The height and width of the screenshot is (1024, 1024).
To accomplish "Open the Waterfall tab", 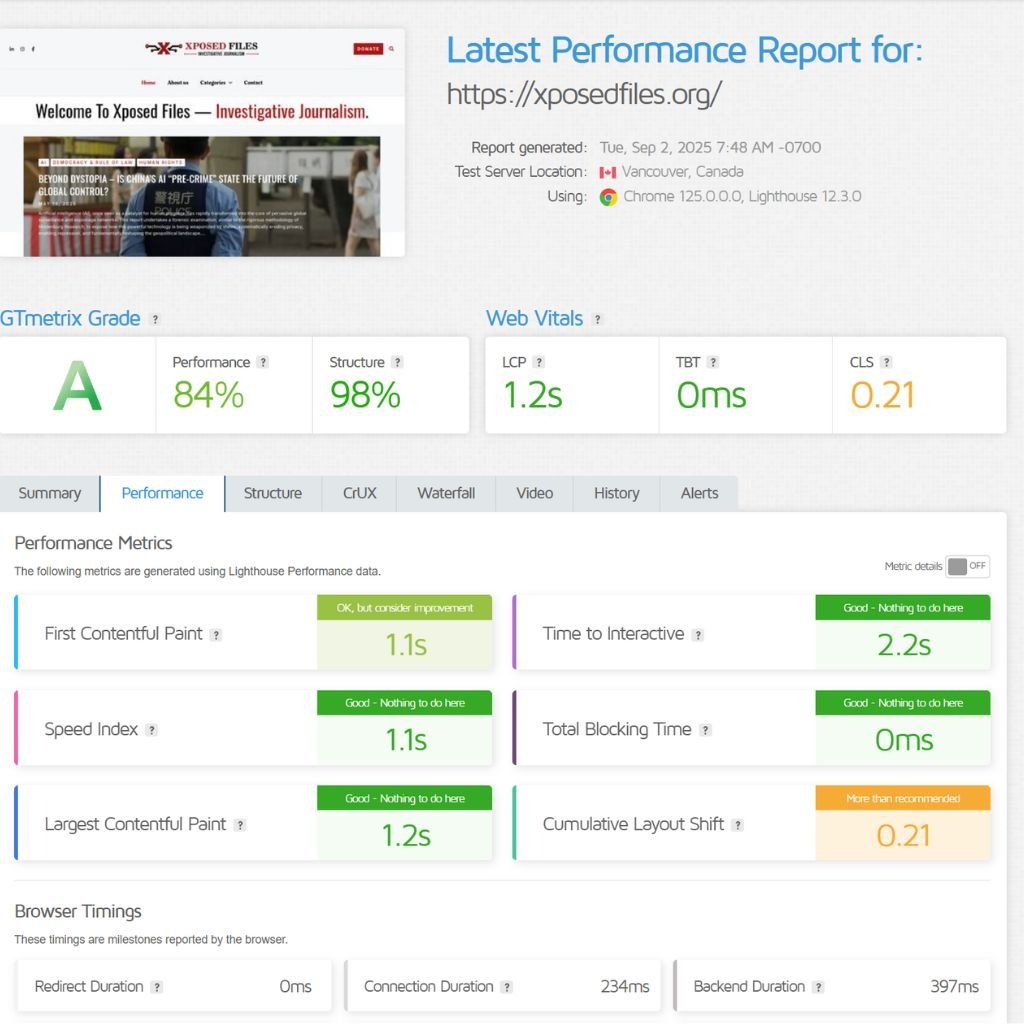I will (446, 493).
